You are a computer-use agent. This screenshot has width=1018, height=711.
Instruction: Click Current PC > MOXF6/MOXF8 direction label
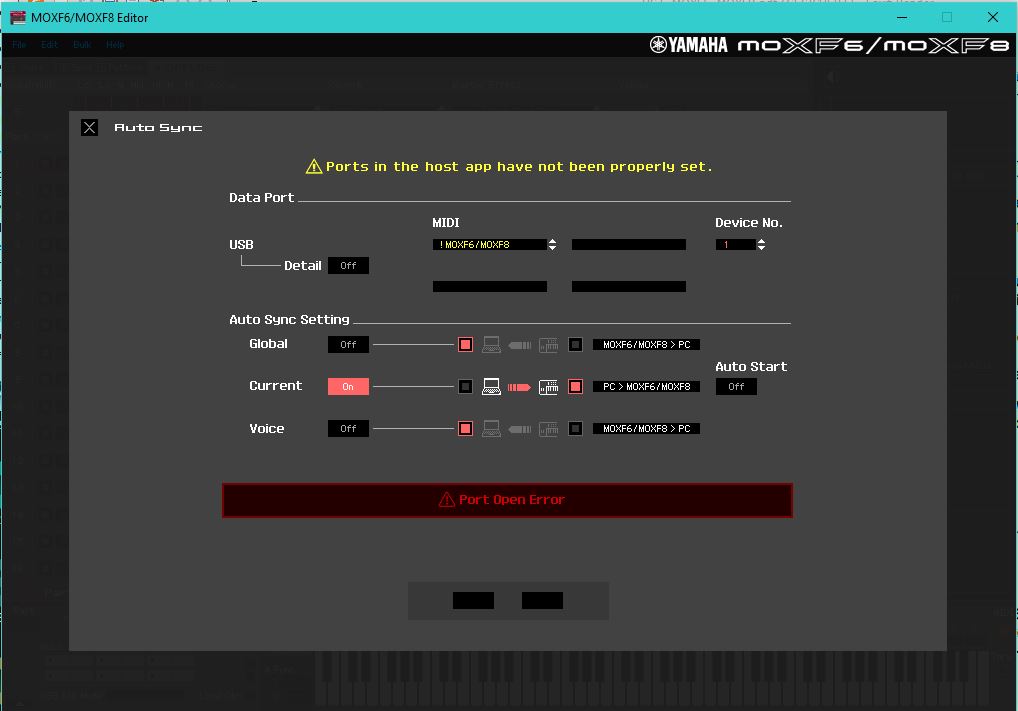coord(646,386)
